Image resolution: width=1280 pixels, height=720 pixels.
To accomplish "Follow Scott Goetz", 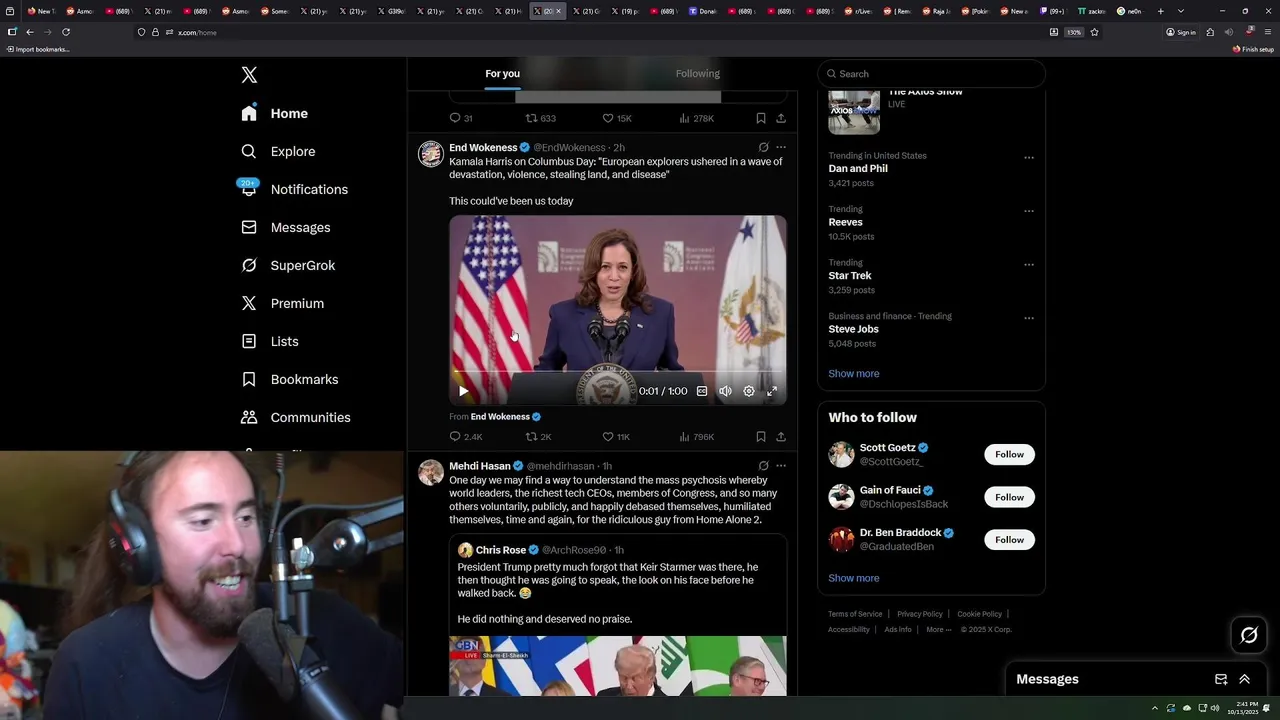I will point(1009,455).
